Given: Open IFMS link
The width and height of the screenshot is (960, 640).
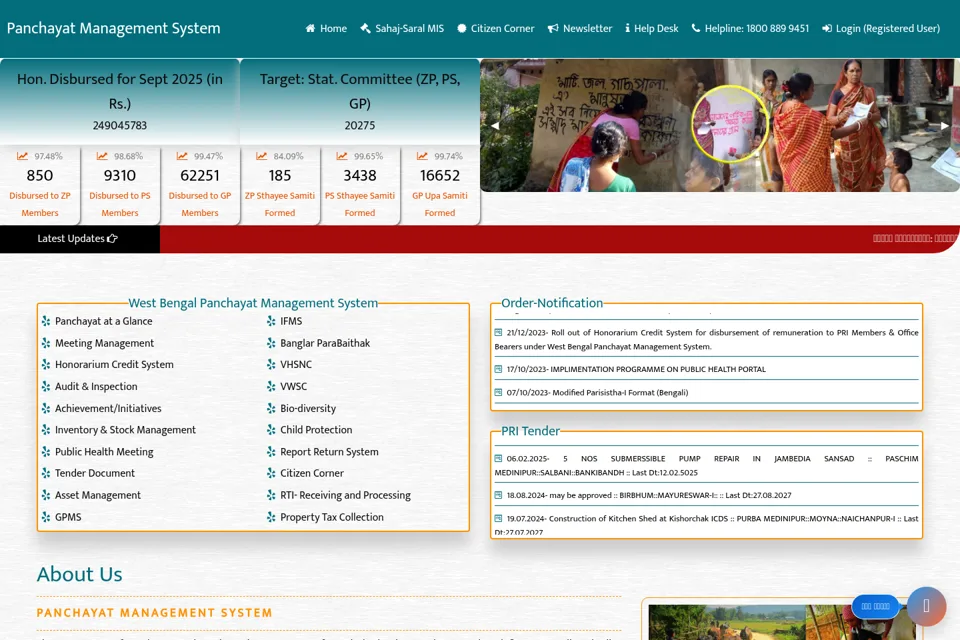Looking at the screenshot, I should click(291, 321).
